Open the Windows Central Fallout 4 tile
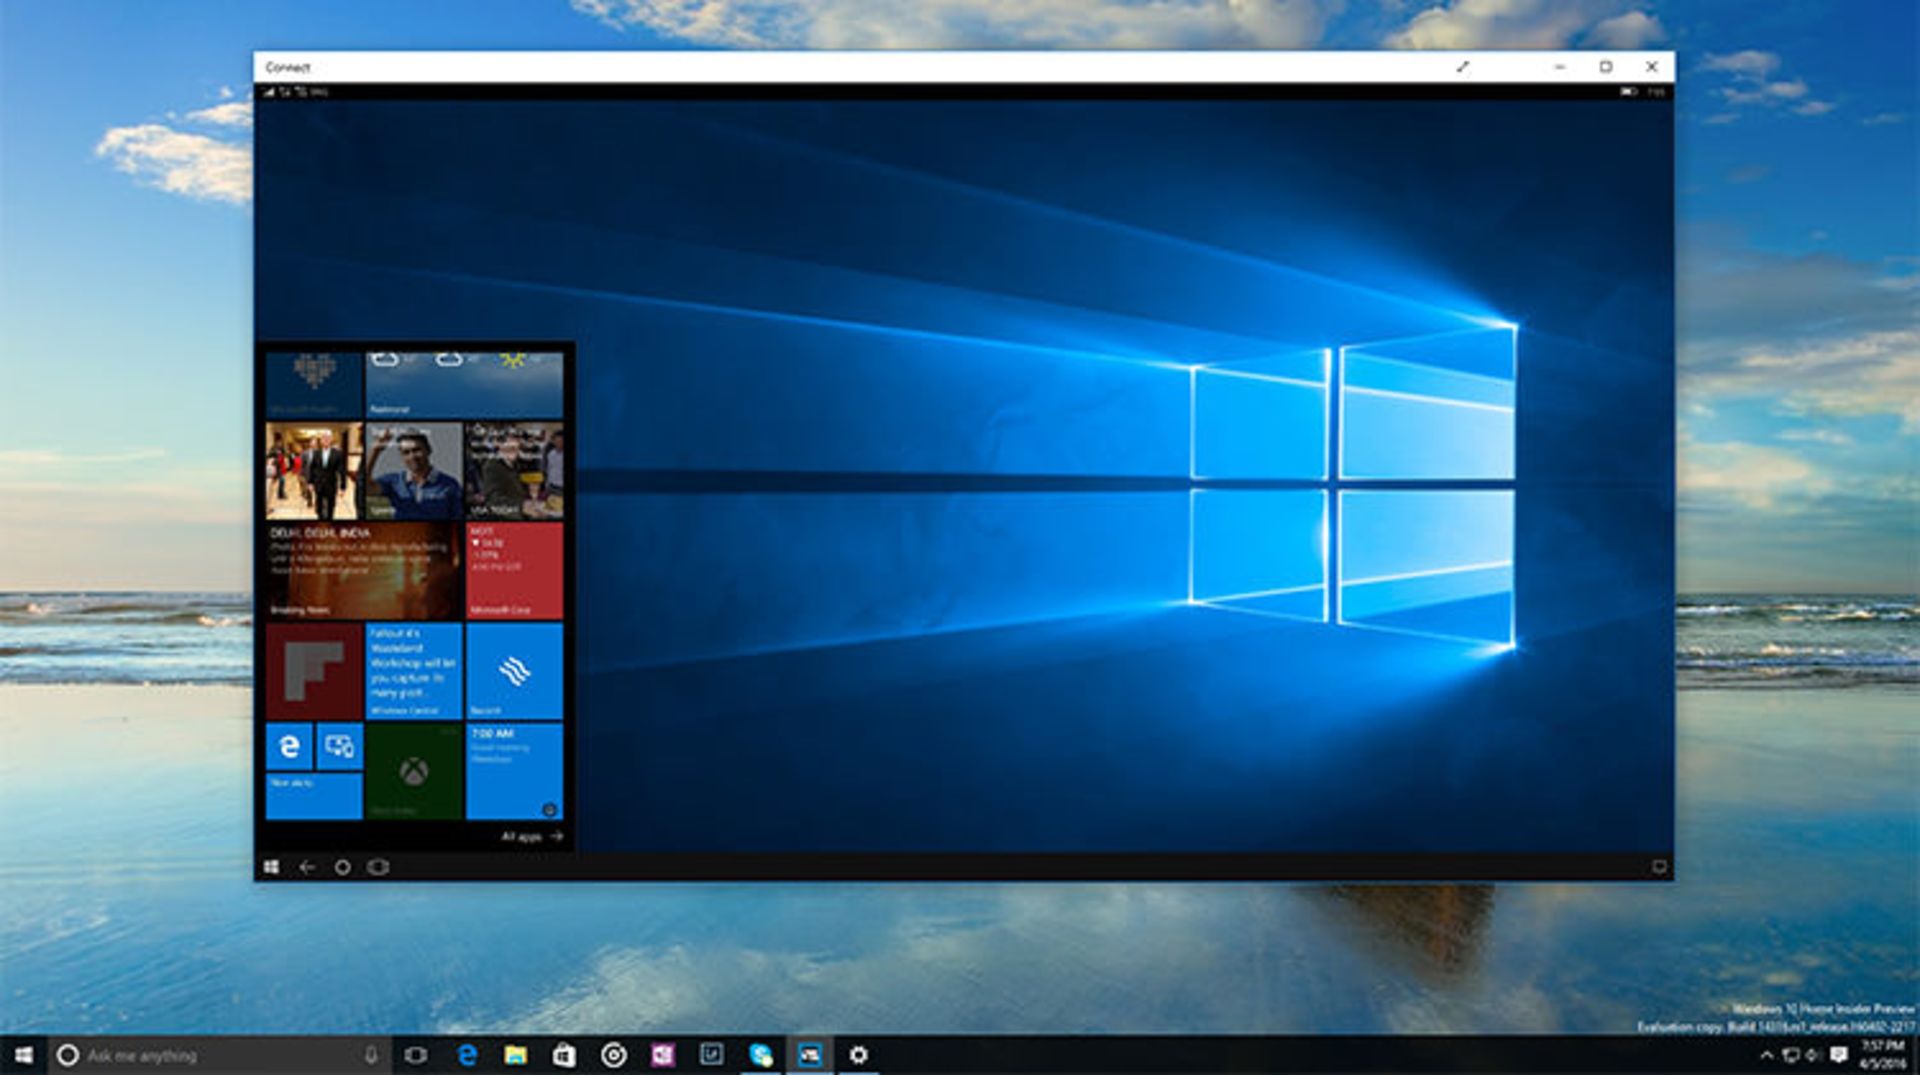The width and height of the screenshot is (1920, 1075). (414, 671)
